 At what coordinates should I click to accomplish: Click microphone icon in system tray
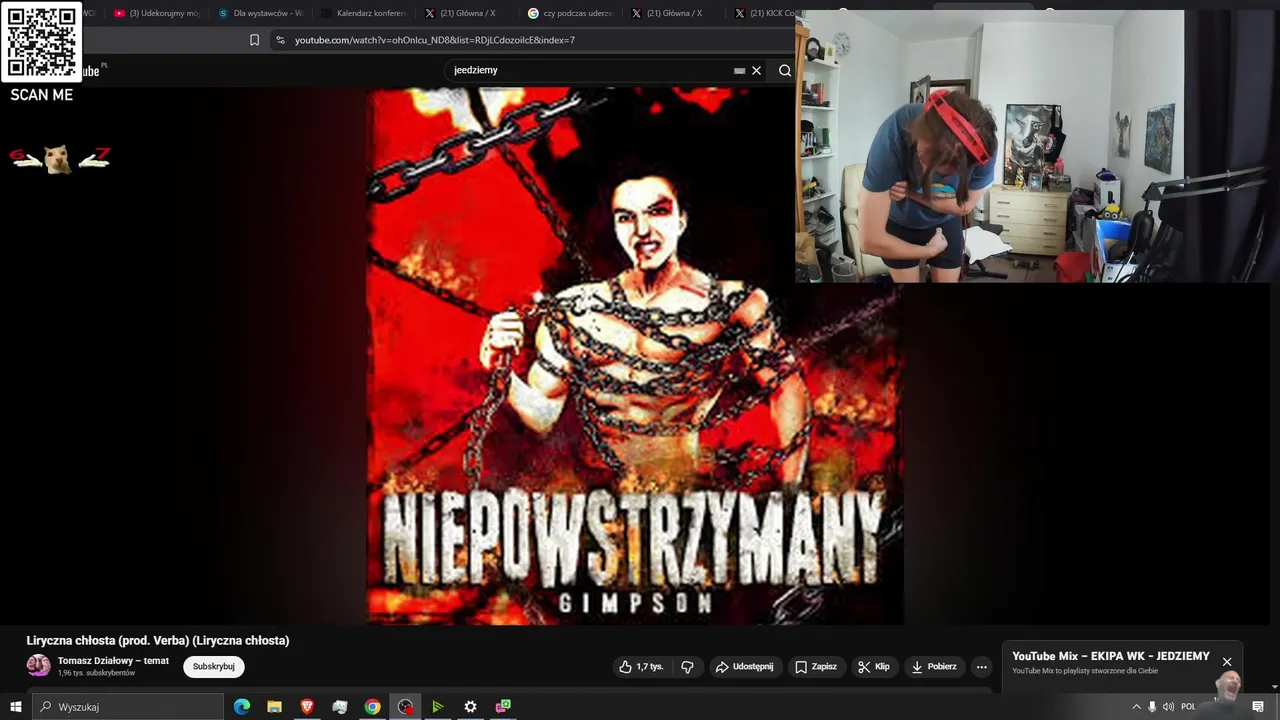(1152, 707)
